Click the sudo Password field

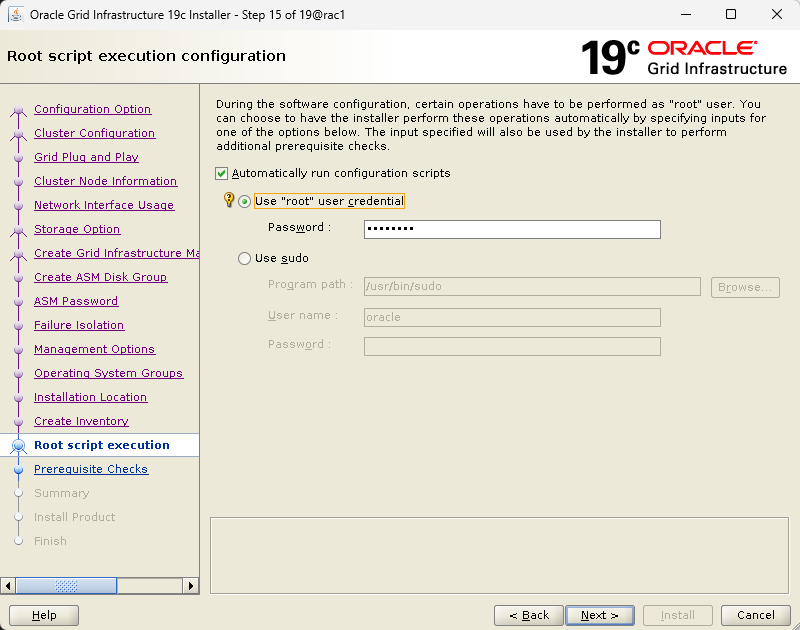512,346
